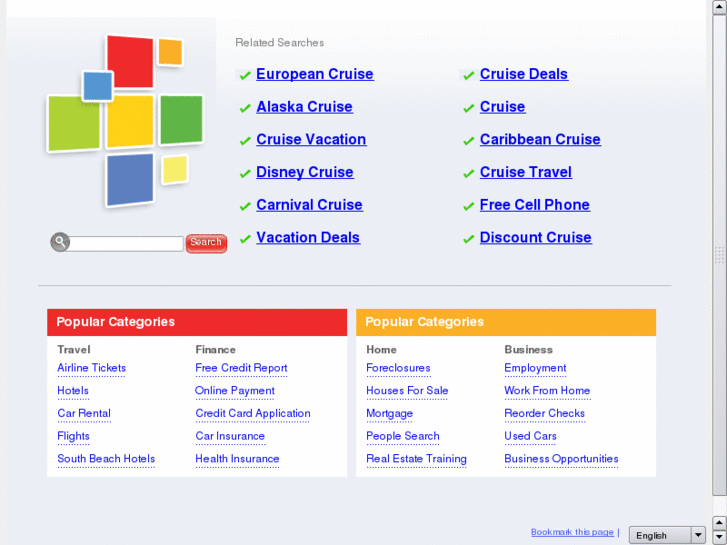Click the checkmark beside Free Cell Phone
This screenshot has height=545, width=727.
pyautogui.click(x=468, y=206)
